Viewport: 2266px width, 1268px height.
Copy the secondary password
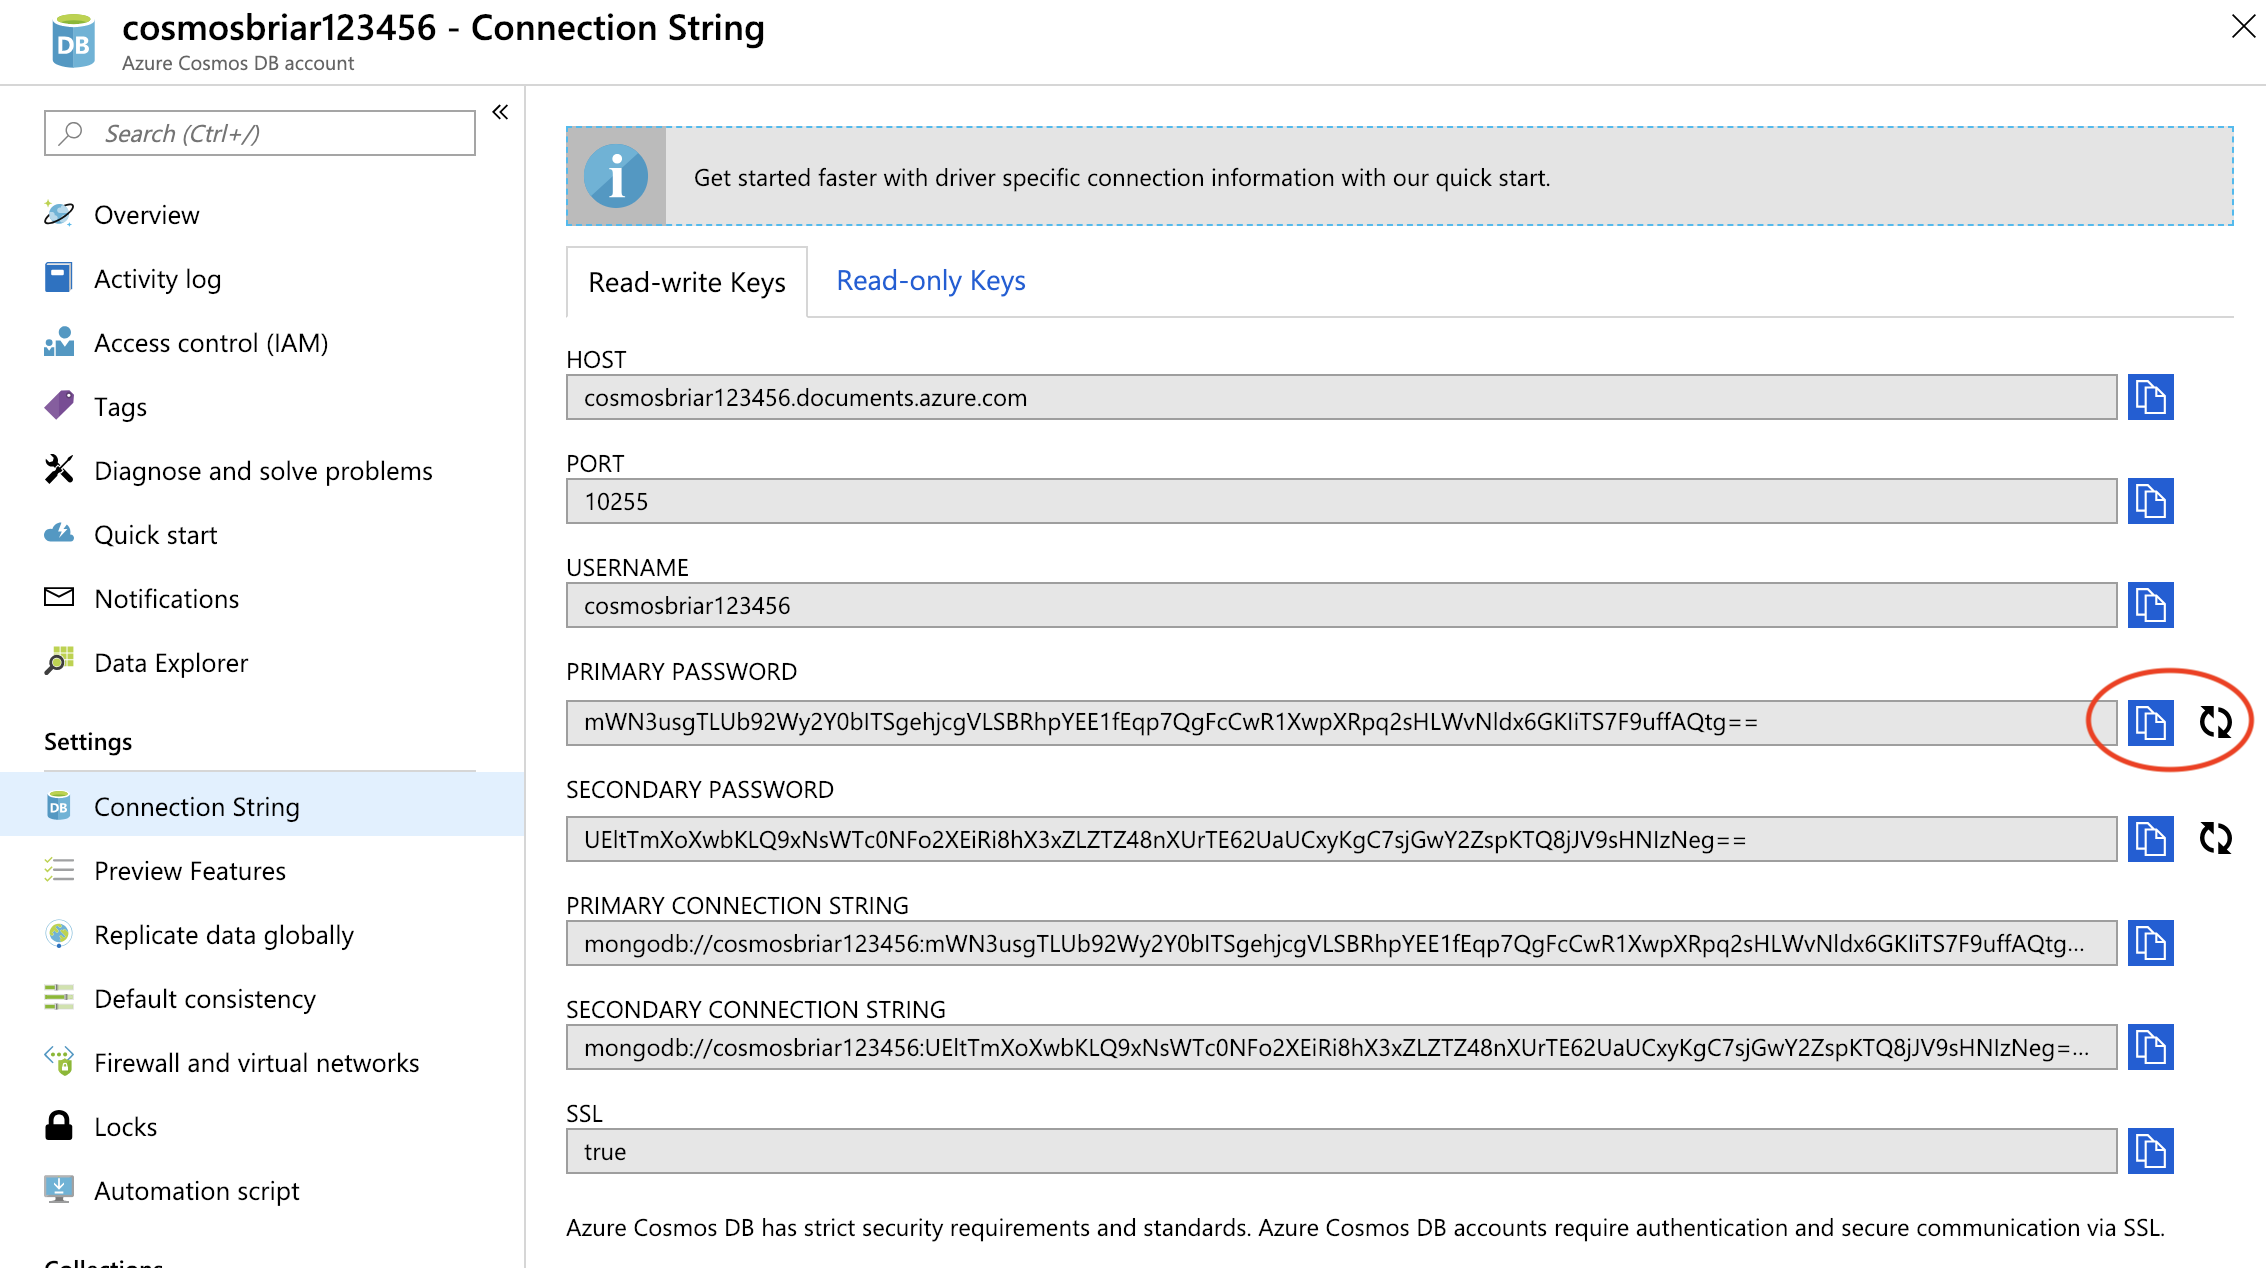(2150, 839)
